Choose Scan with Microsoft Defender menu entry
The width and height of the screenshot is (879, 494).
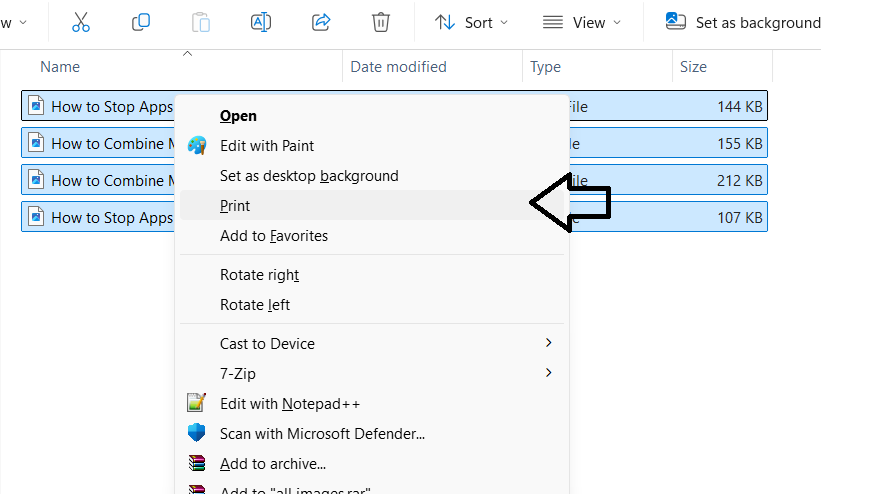click(372, 433)
